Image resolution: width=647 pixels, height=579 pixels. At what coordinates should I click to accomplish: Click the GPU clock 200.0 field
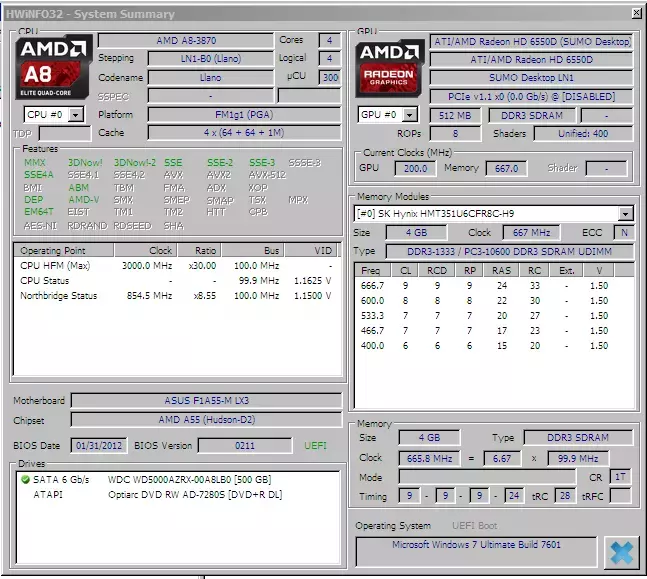point(415,168)
